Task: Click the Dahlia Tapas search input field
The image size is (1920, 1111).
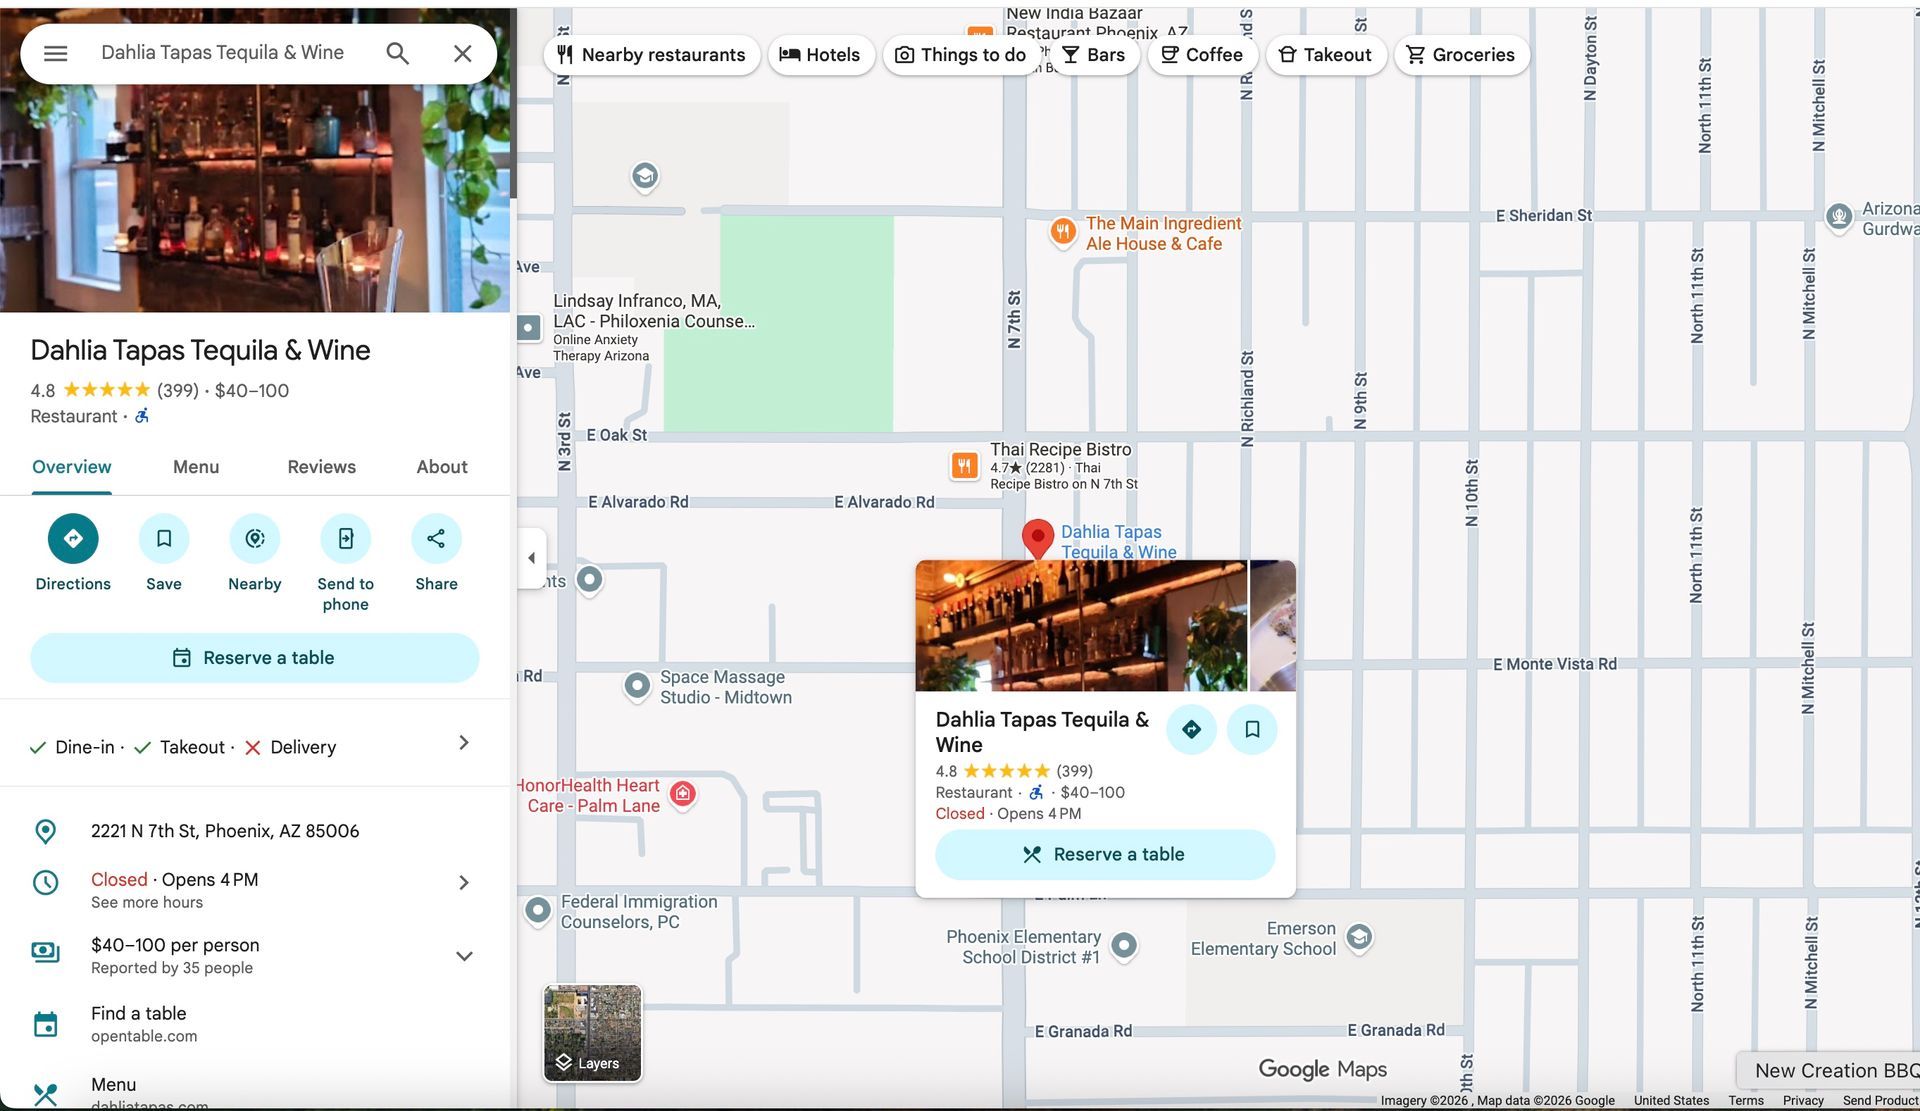Action: click(x=223, y=53)
